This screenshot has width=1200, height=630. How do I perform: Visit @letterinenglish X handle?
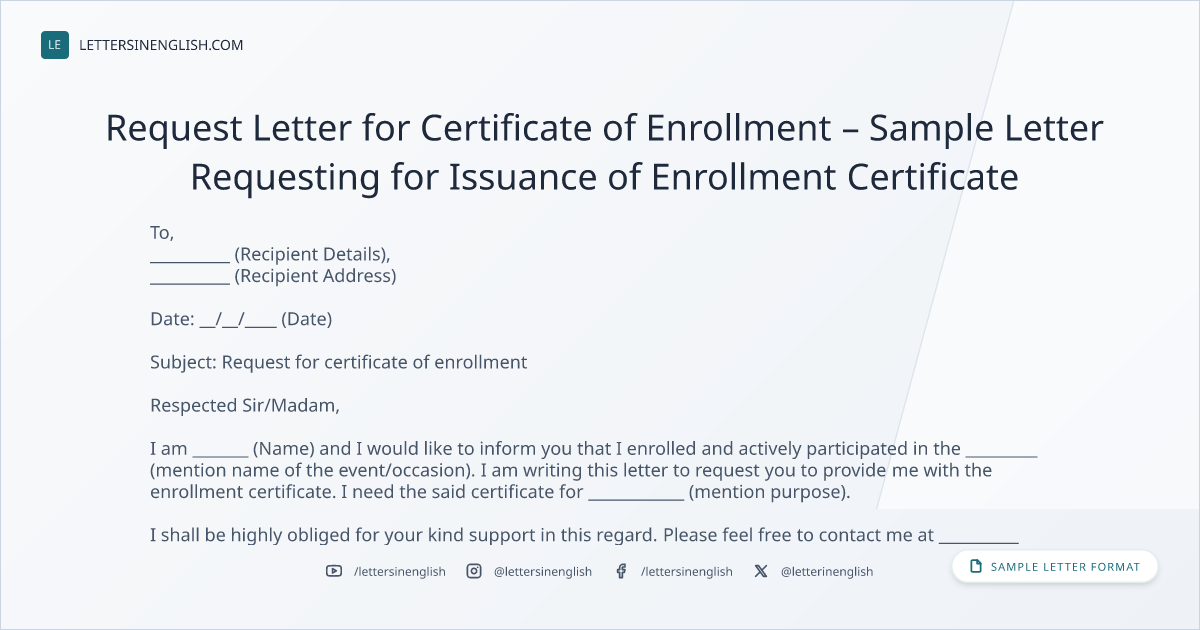pos(827,571)
